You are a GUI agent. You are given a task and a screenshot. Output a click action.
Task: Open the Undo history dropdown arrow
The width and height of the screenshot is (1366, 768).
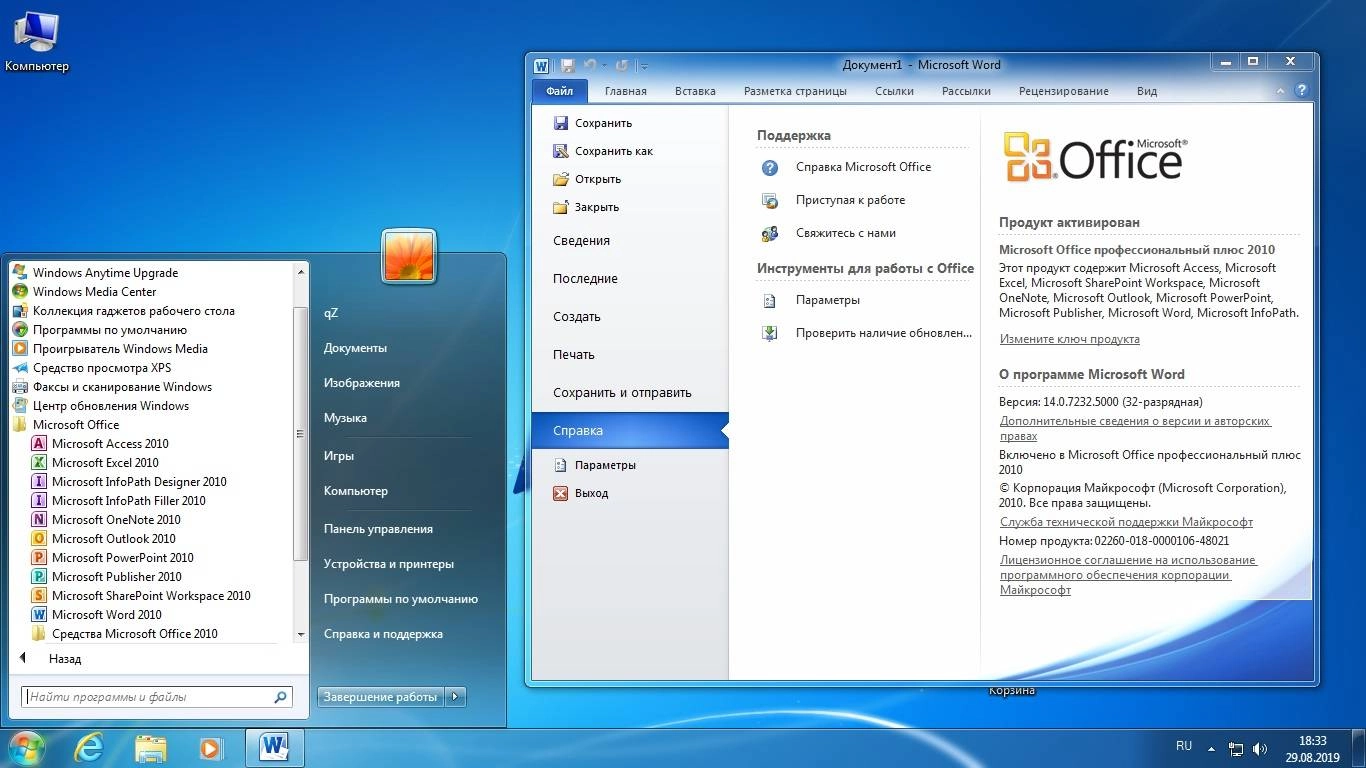click(x=604, y=66)
